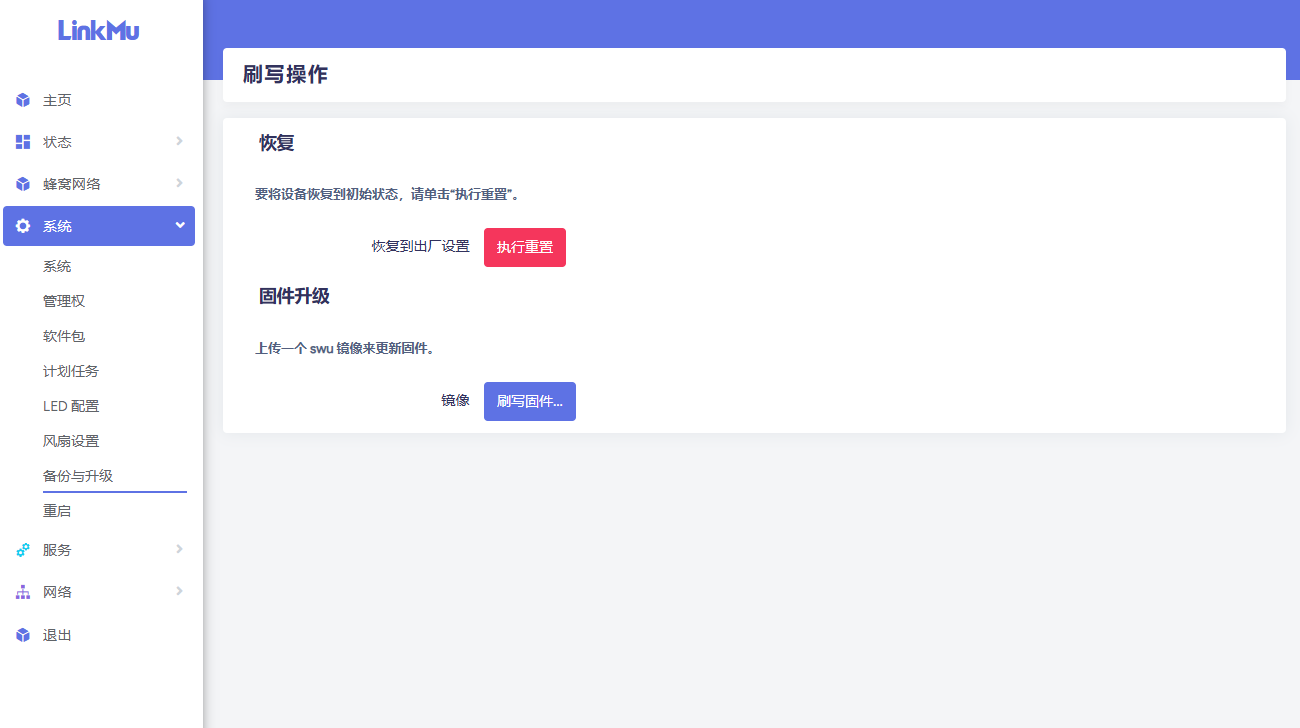Collapse the 系统 menu chevron
The width and height of the screenshot is (1300, 728).
[180, 225]
